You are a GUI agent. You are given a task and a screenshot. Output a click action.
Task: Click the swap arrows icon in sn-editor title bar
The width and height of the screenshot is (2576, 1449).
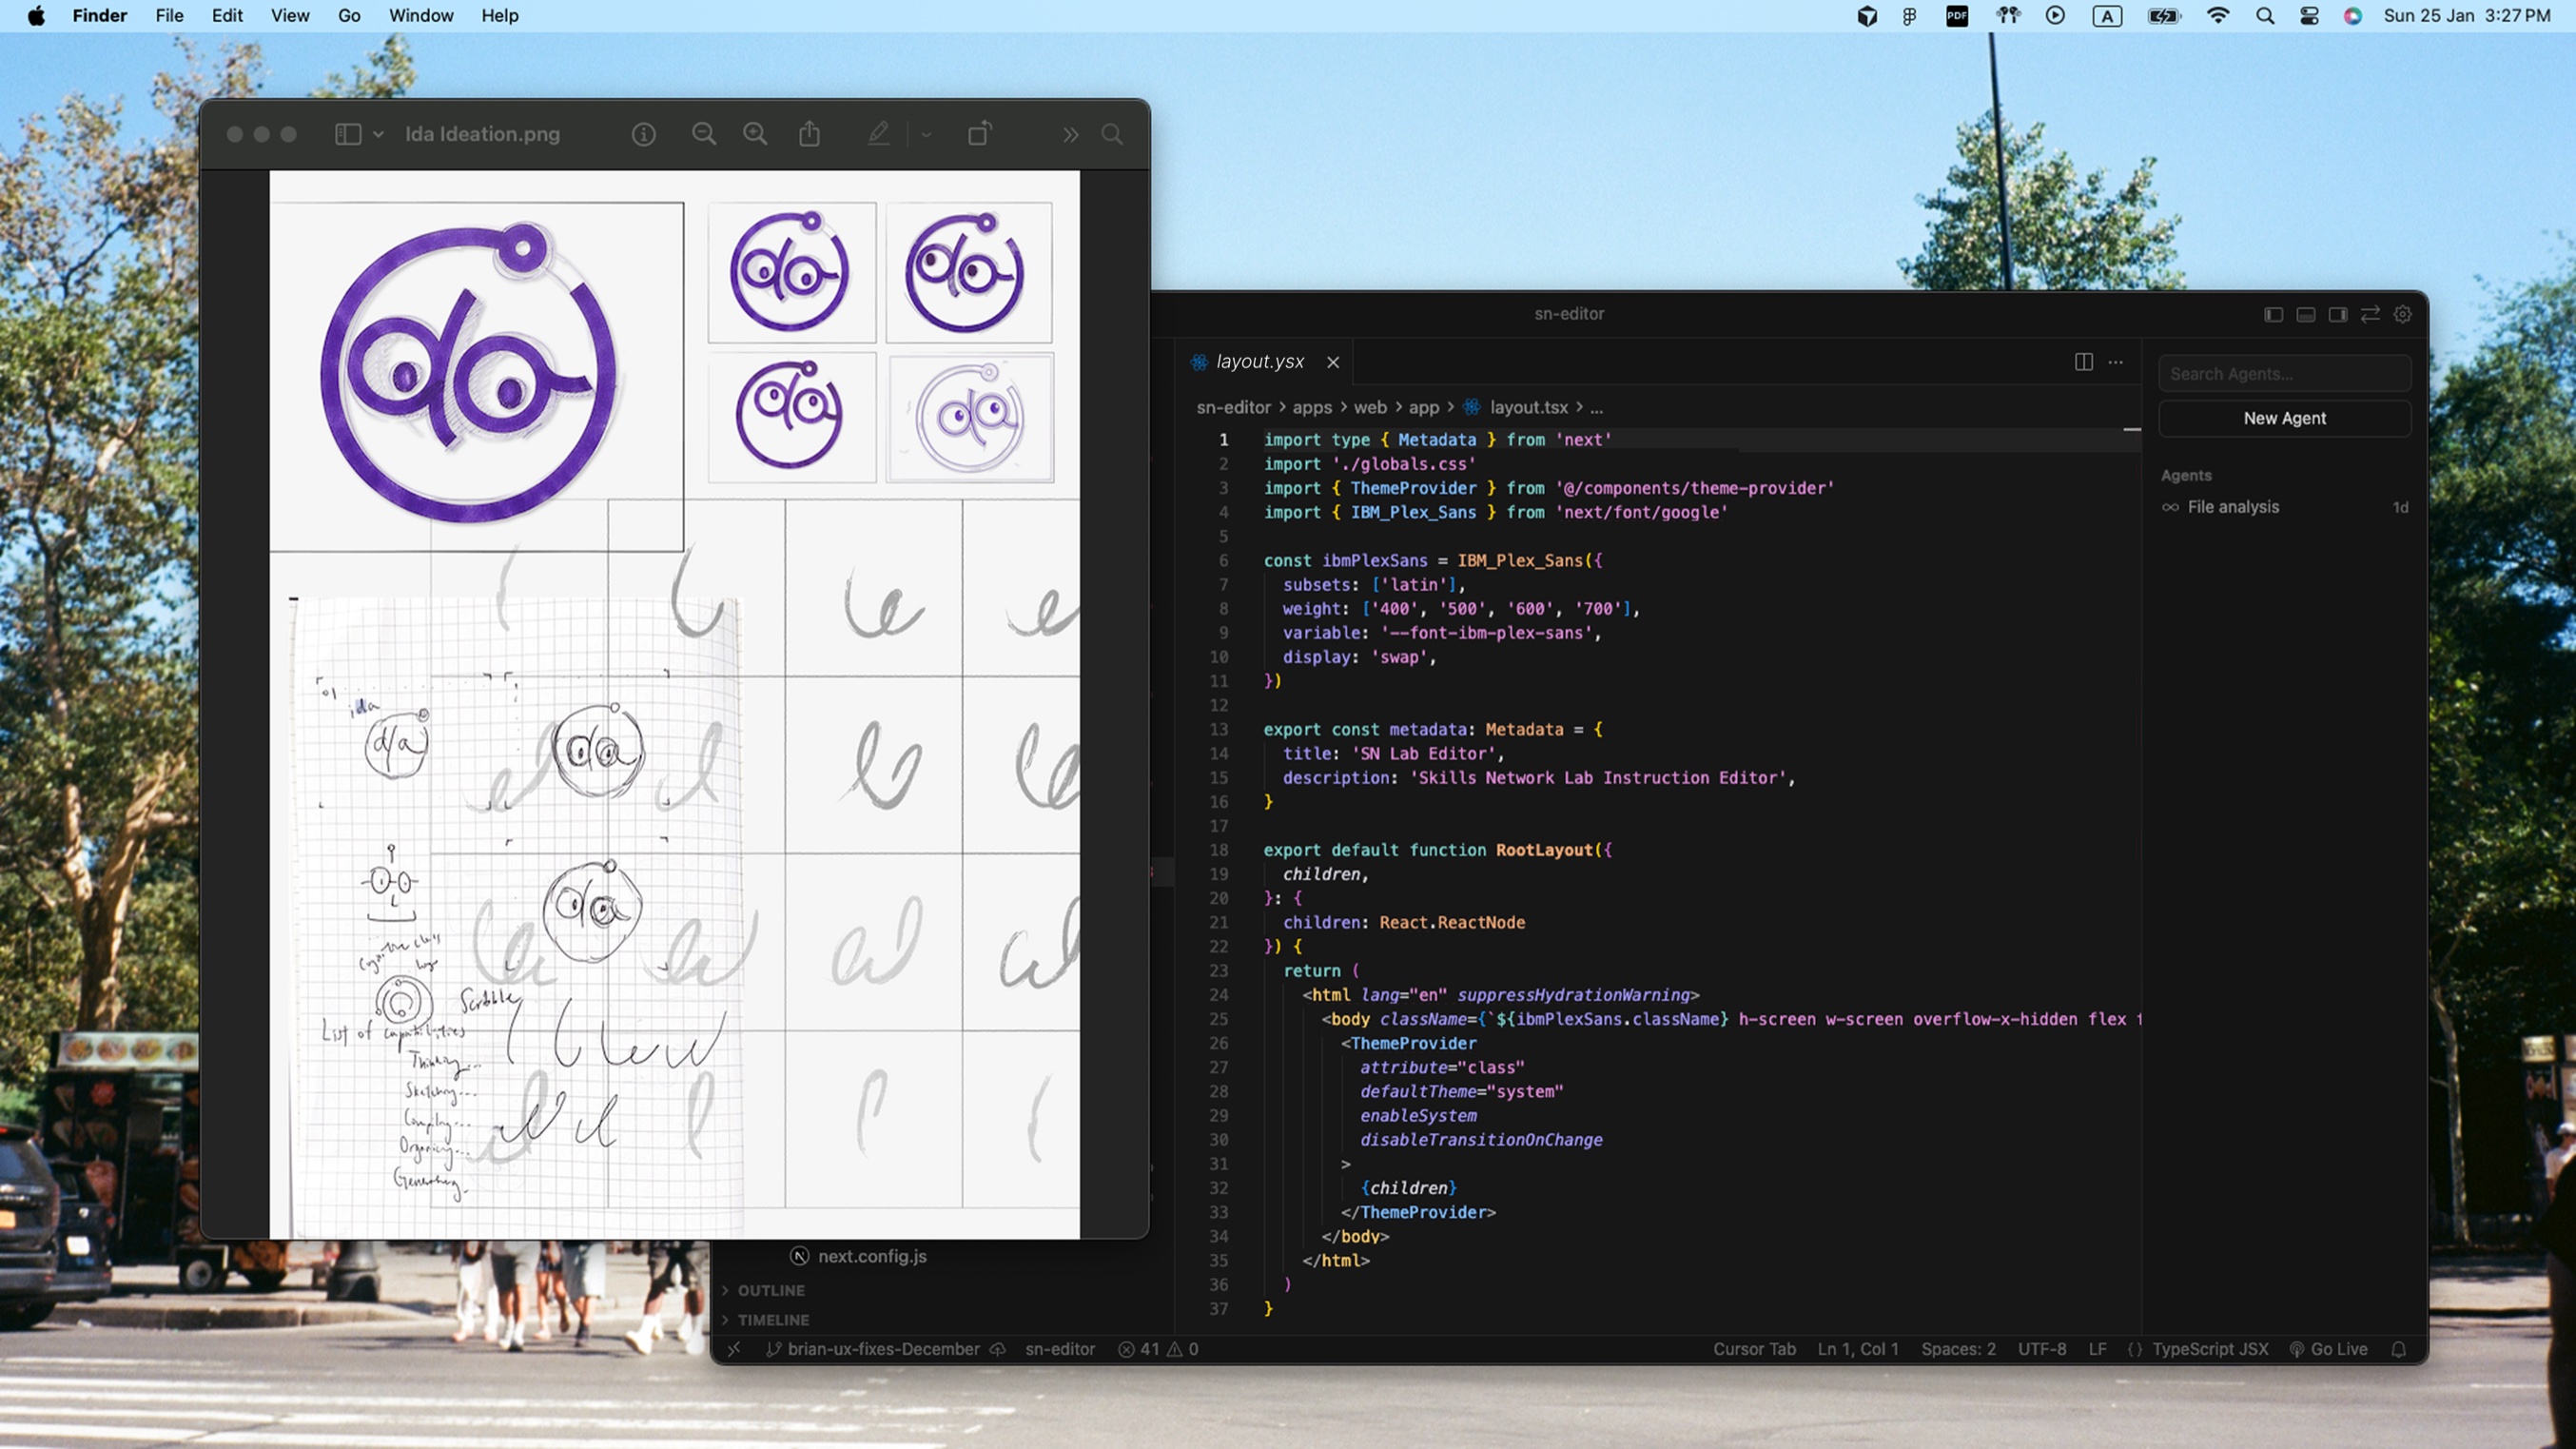[2370, 314]
